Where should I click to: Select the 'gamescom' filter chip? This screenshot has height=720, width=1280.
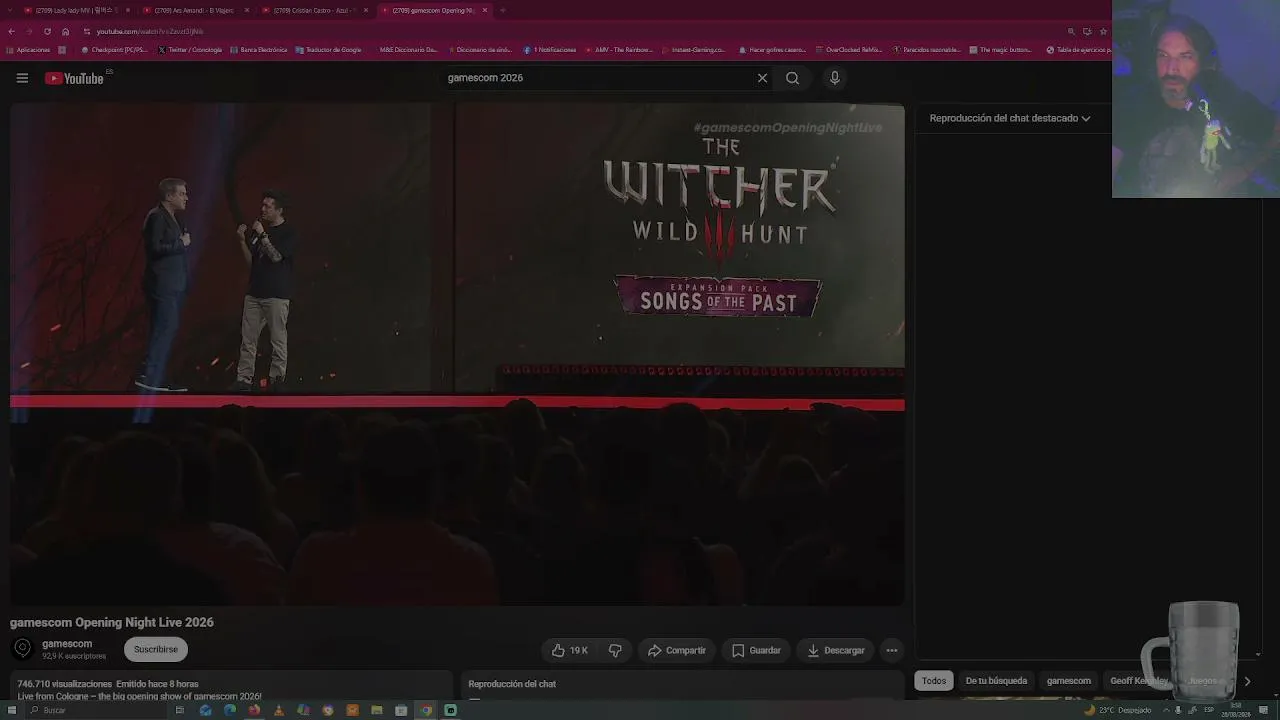click(x=1069, y=681)
